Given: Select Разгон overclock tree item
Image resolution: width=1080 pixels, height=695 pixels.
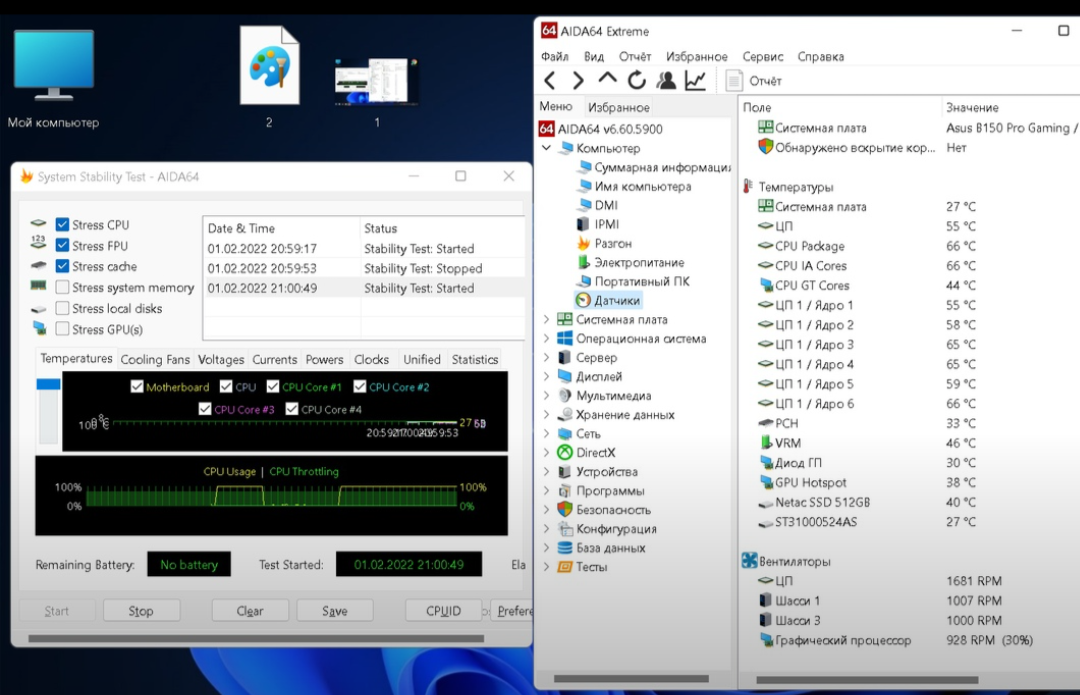Looking at the screenshot, I should (x=605, y=243).
